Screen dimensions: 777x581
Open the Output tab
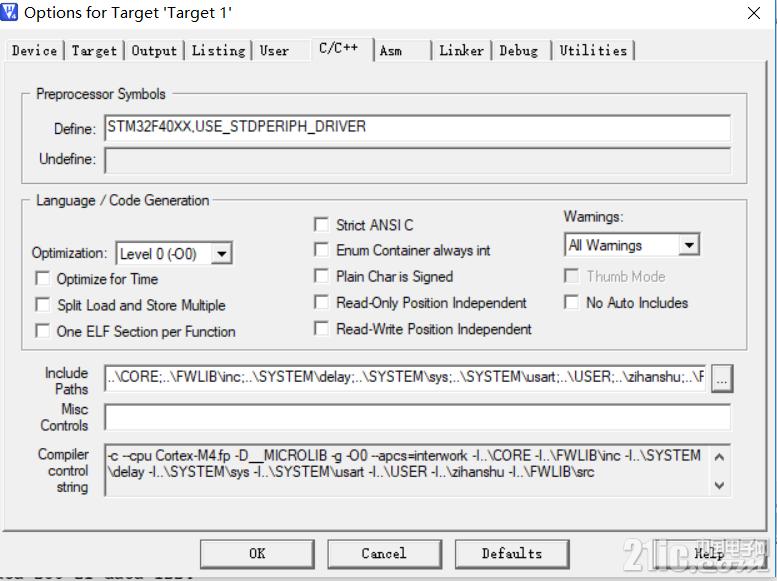[x=154, y=51]
